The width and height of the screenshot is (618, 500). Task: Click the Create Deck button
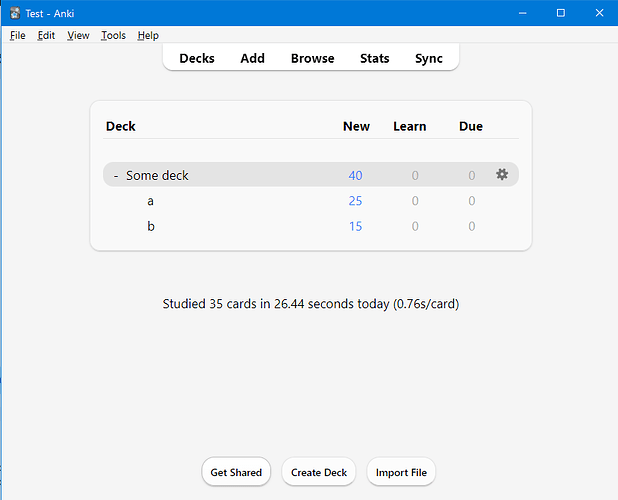[319, 472]
